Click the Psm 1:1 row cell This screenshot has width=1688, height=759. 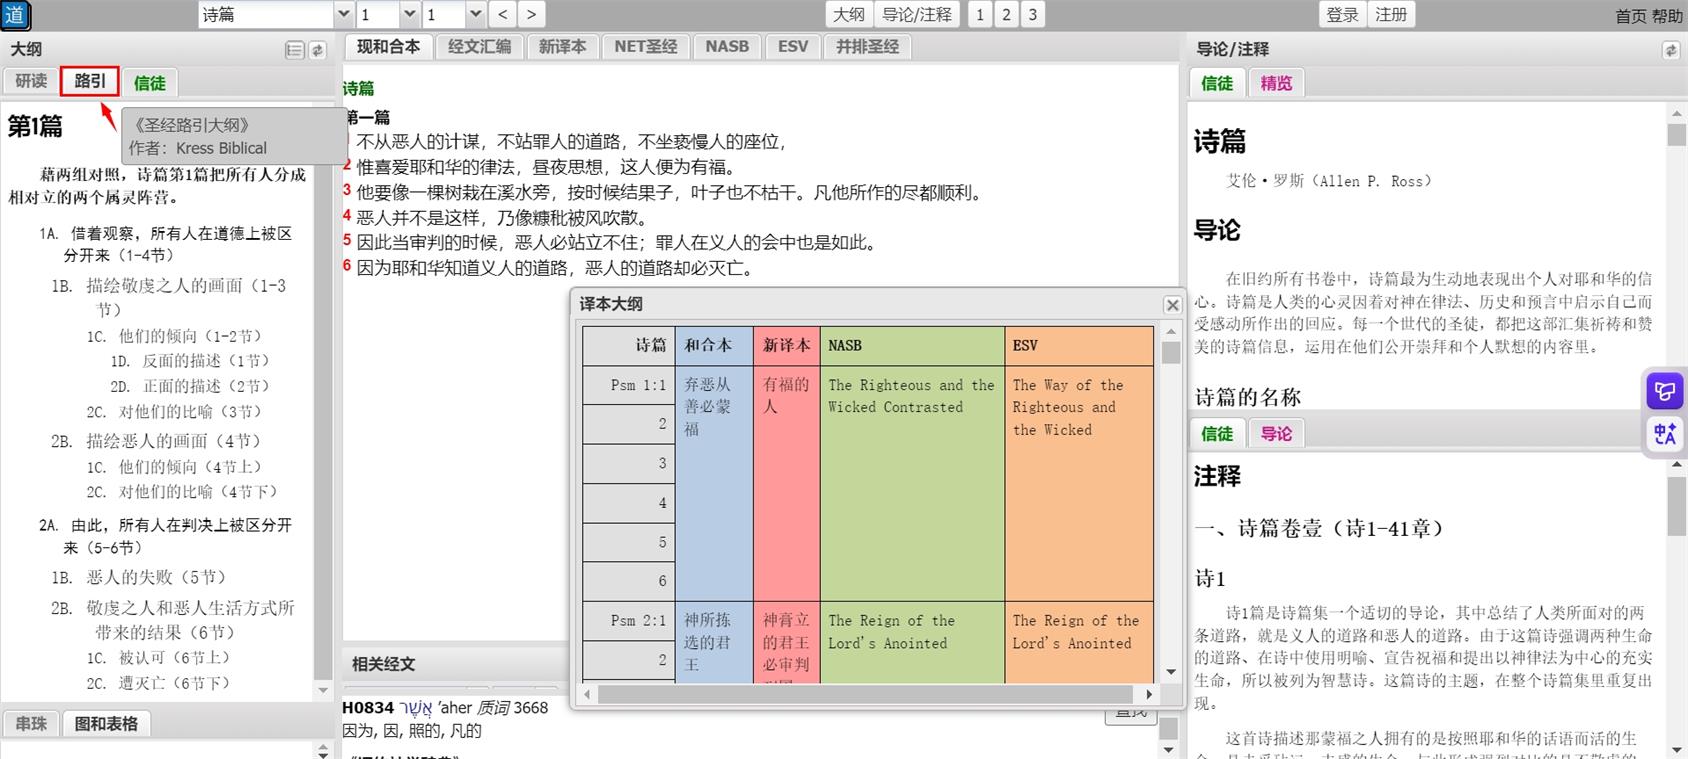tap(629, 385)
